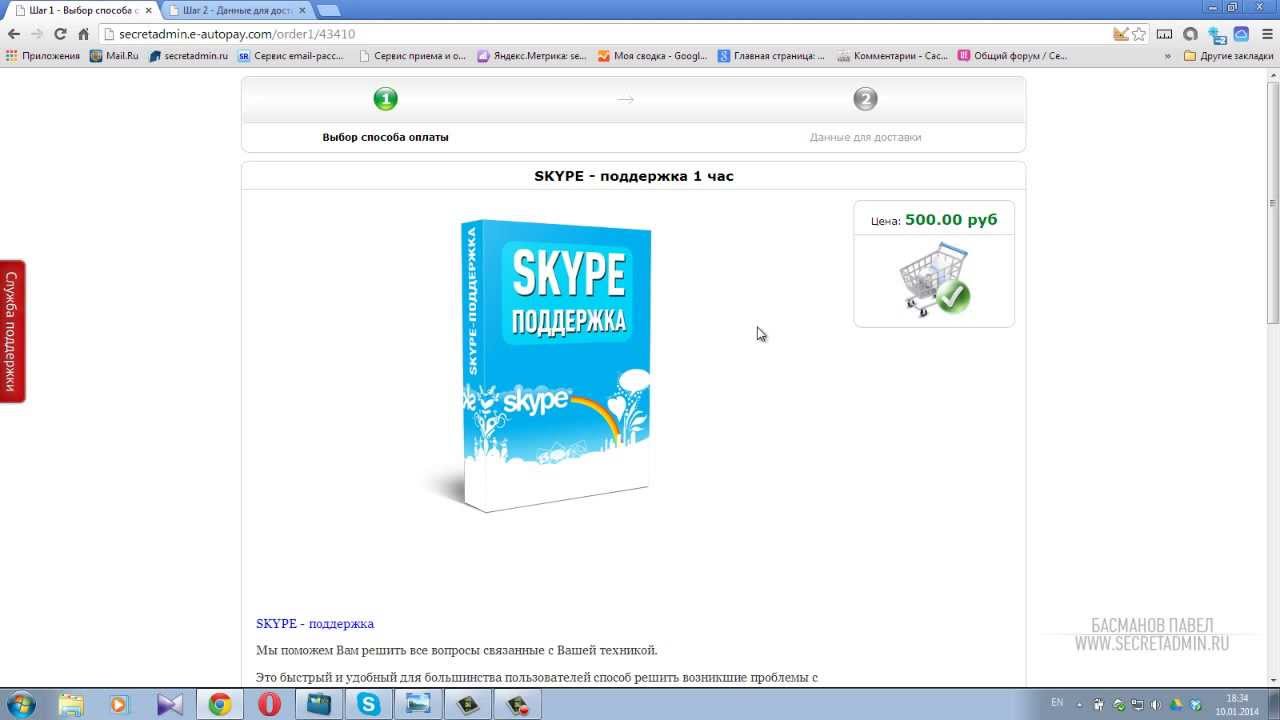Open a new browser tab
This screenshot has height=720, width=1280.
(x=328, y=10)
